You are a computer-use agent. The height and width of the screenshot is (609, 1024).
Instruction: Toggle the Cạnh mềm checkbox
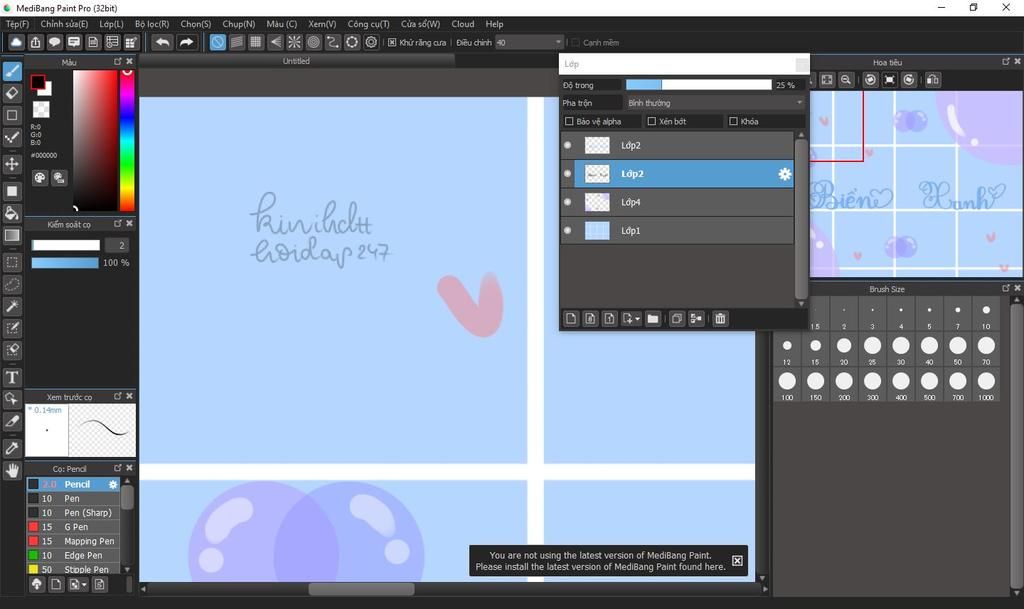[575, 42]
